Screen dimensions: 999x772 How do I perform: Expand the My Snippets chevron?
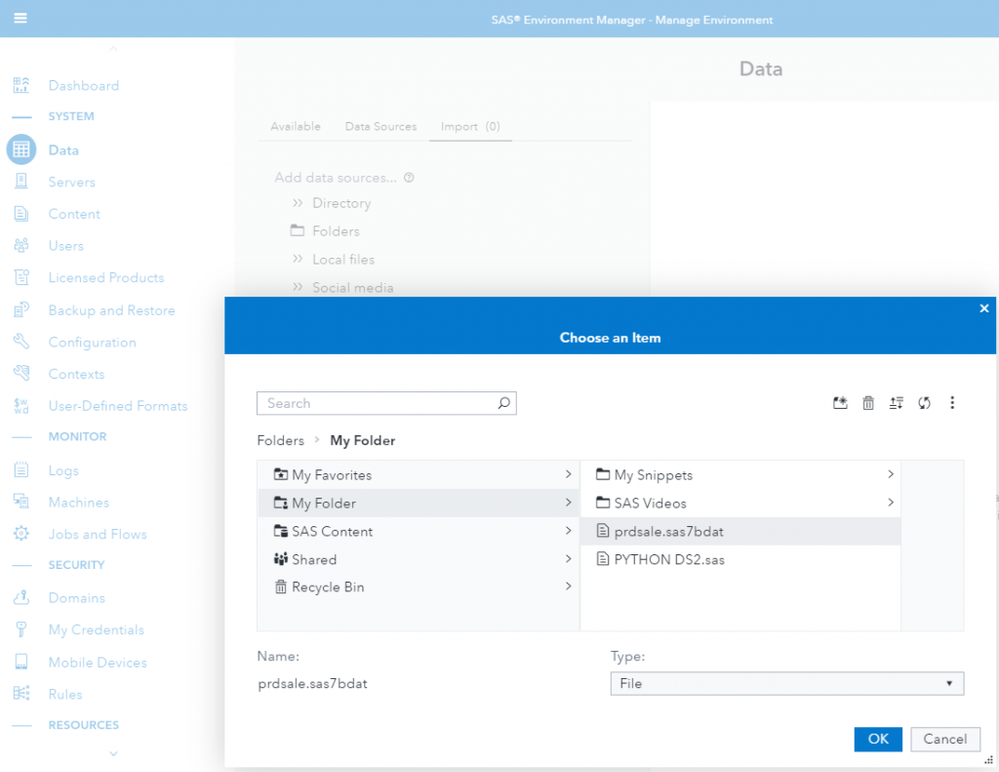pos(890,475)
